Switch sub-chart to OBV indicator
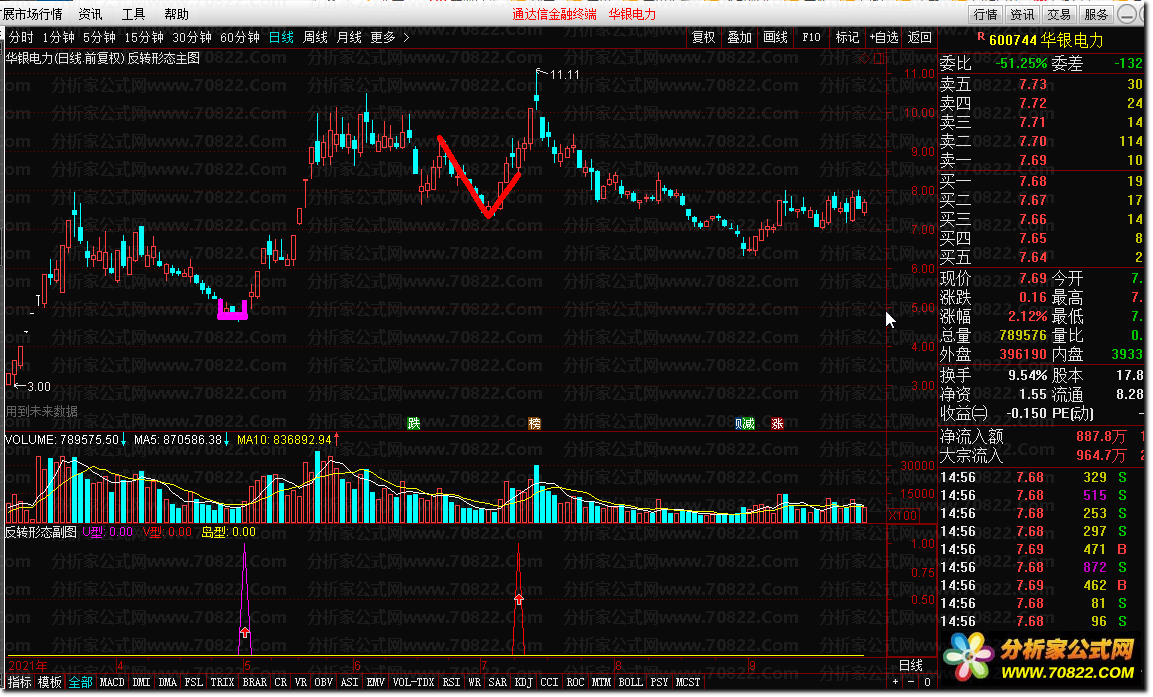 tap(323, 682)
